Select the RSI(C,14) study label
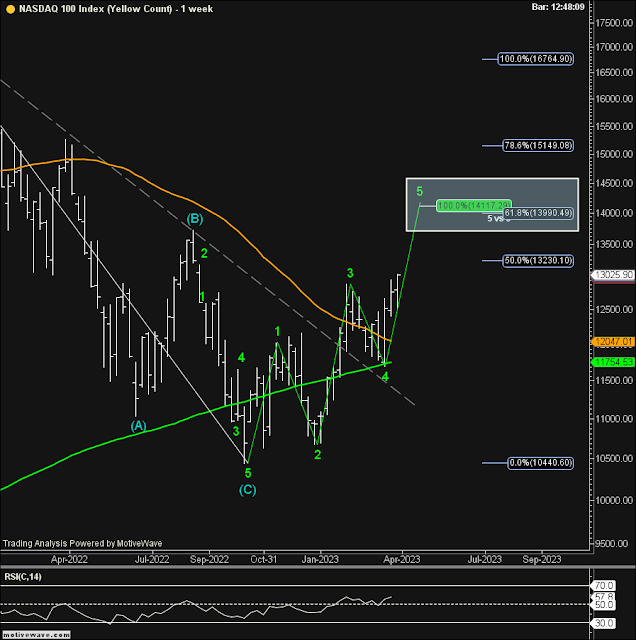Image resolution: width=636 pixels, height=640 pixels. pyautogui.click(x=23, y=577)
